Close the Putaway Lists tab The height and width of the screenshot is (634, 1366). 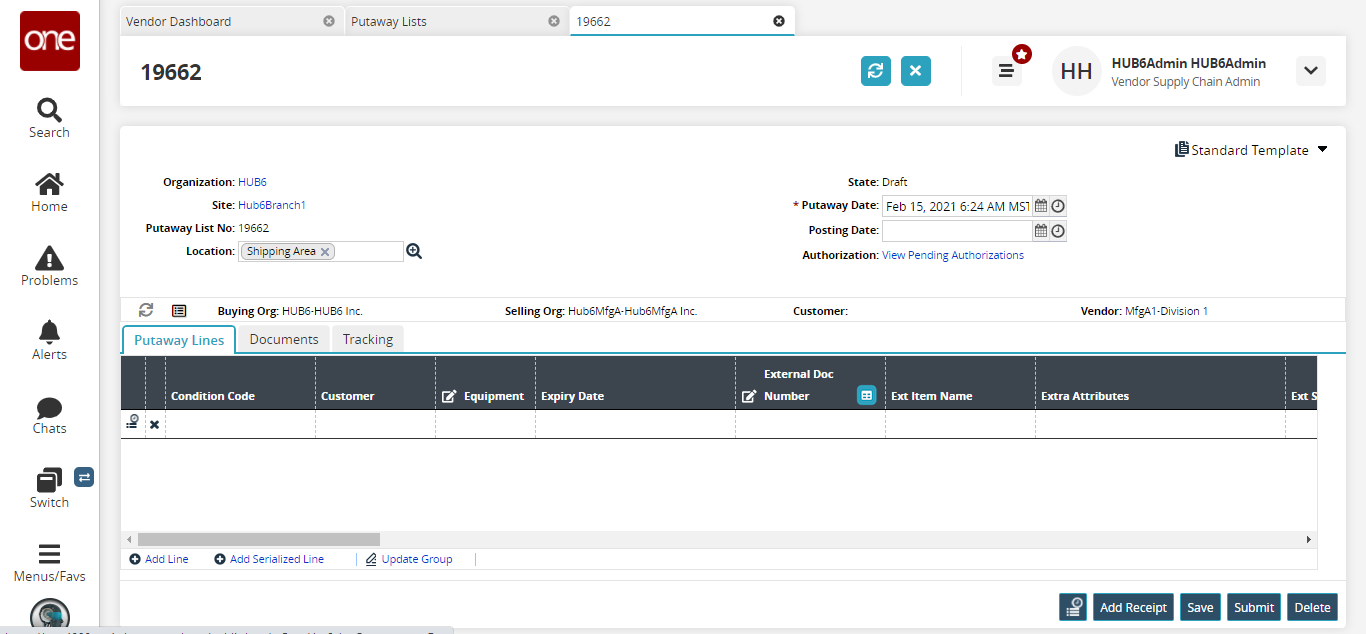point(554,21)
